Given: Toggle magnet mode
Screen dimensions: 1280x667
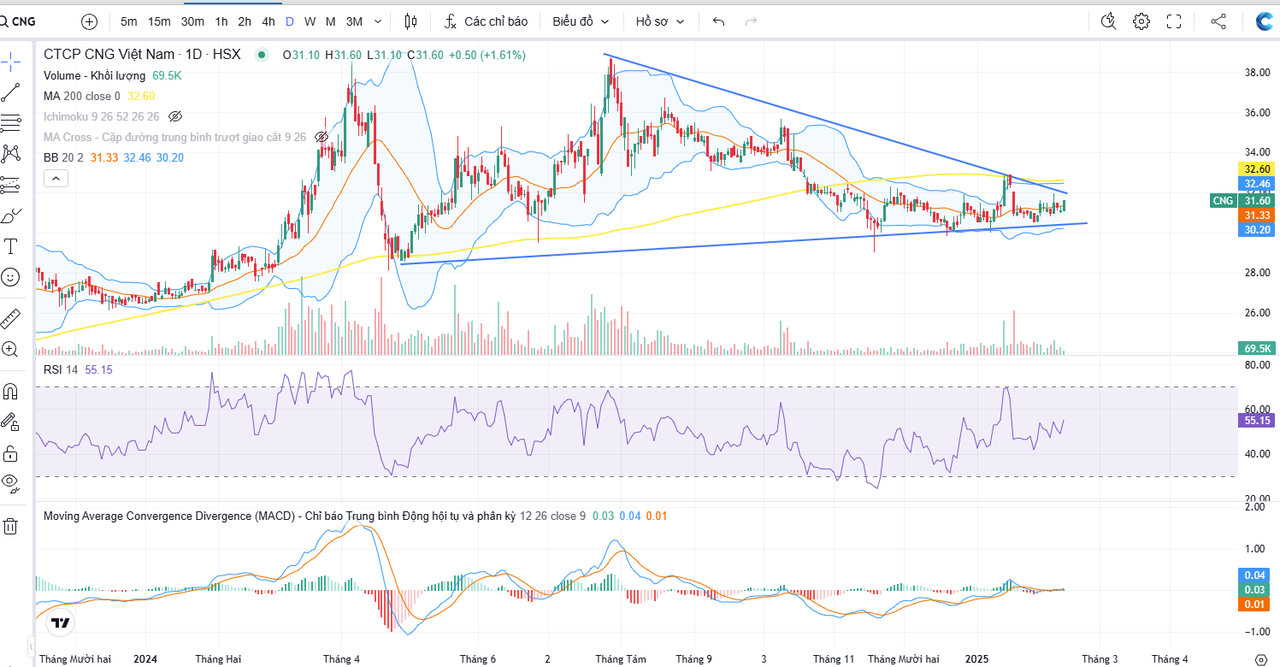Looking at the screenshot, I should 11,390.
